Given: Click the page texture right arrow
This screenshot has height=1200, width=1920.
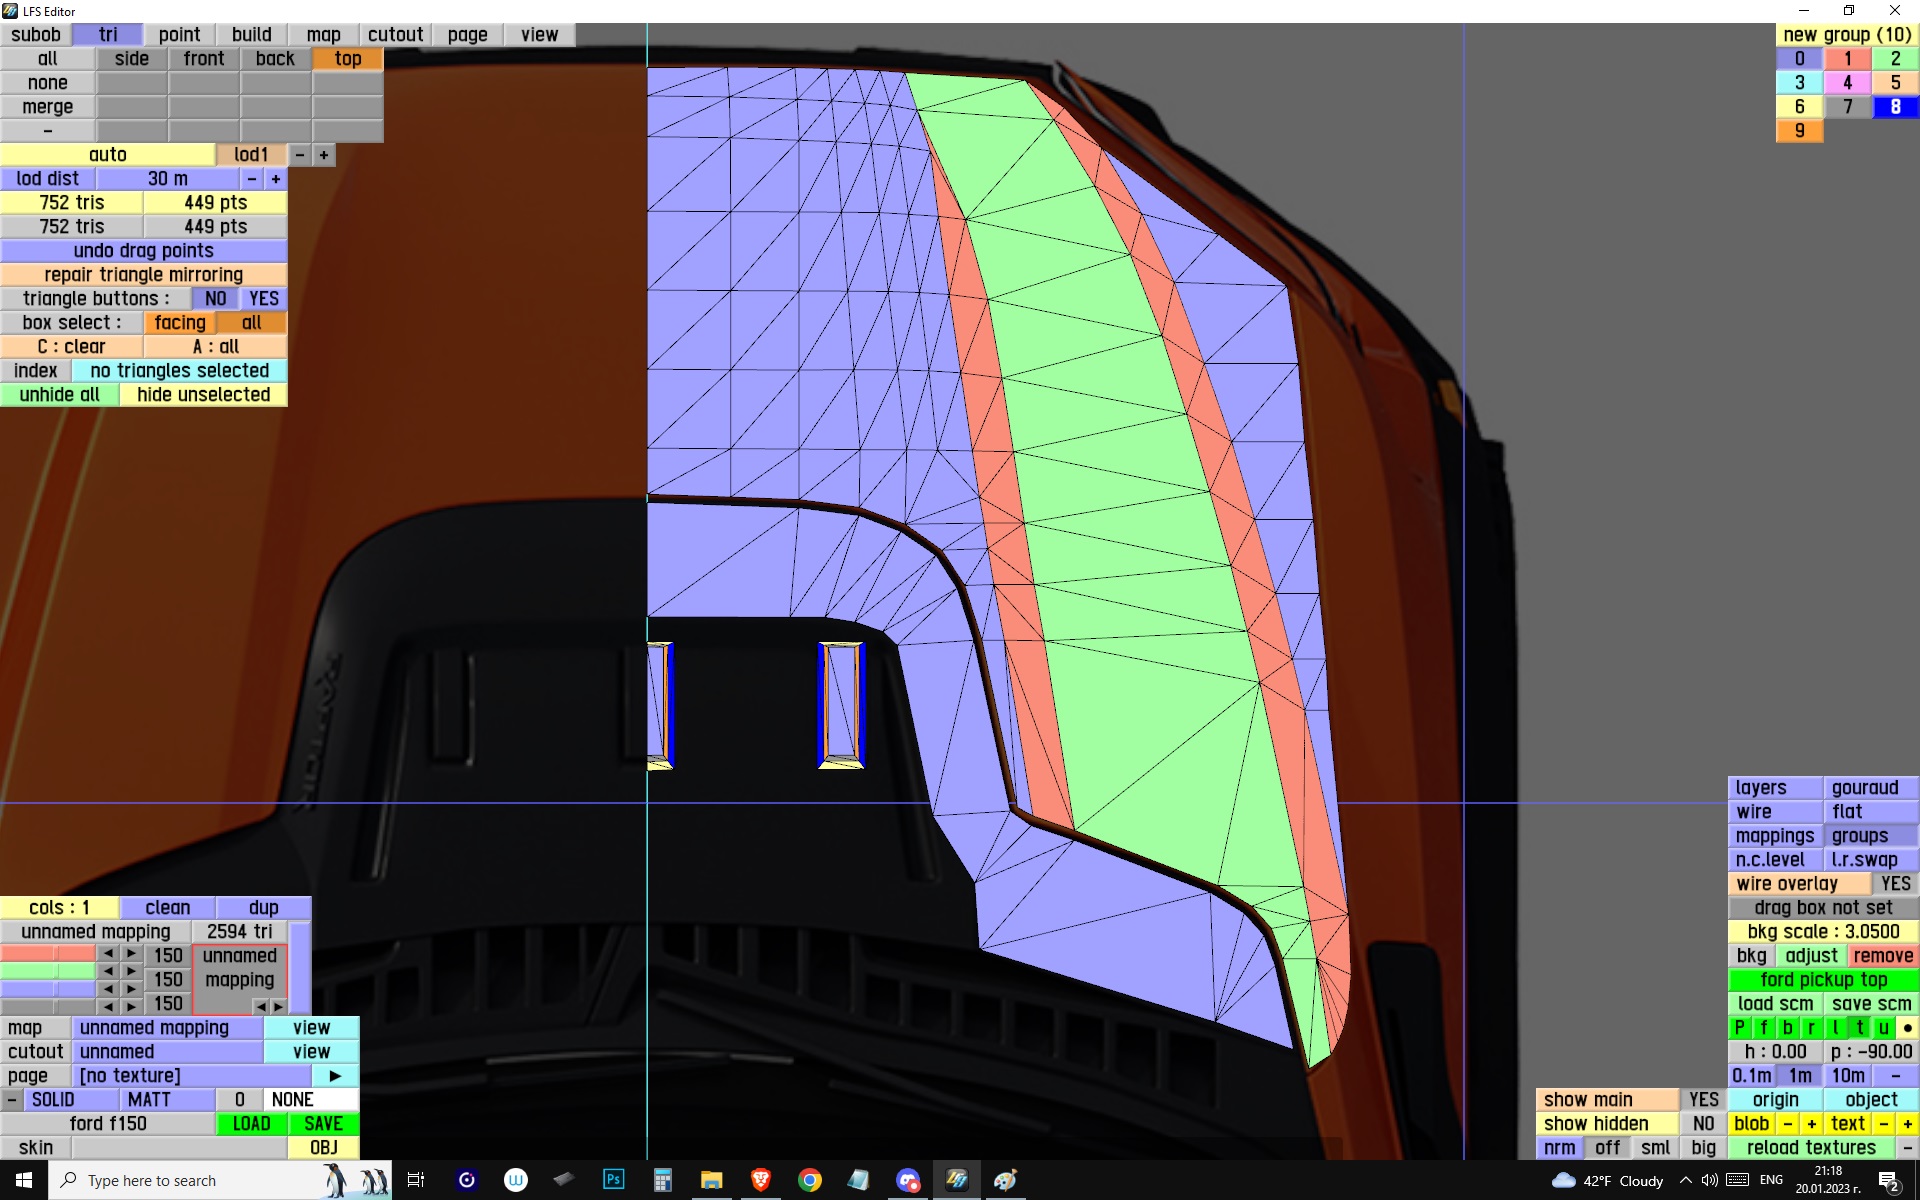Looking at the screenshot, I should (335, 1076).
